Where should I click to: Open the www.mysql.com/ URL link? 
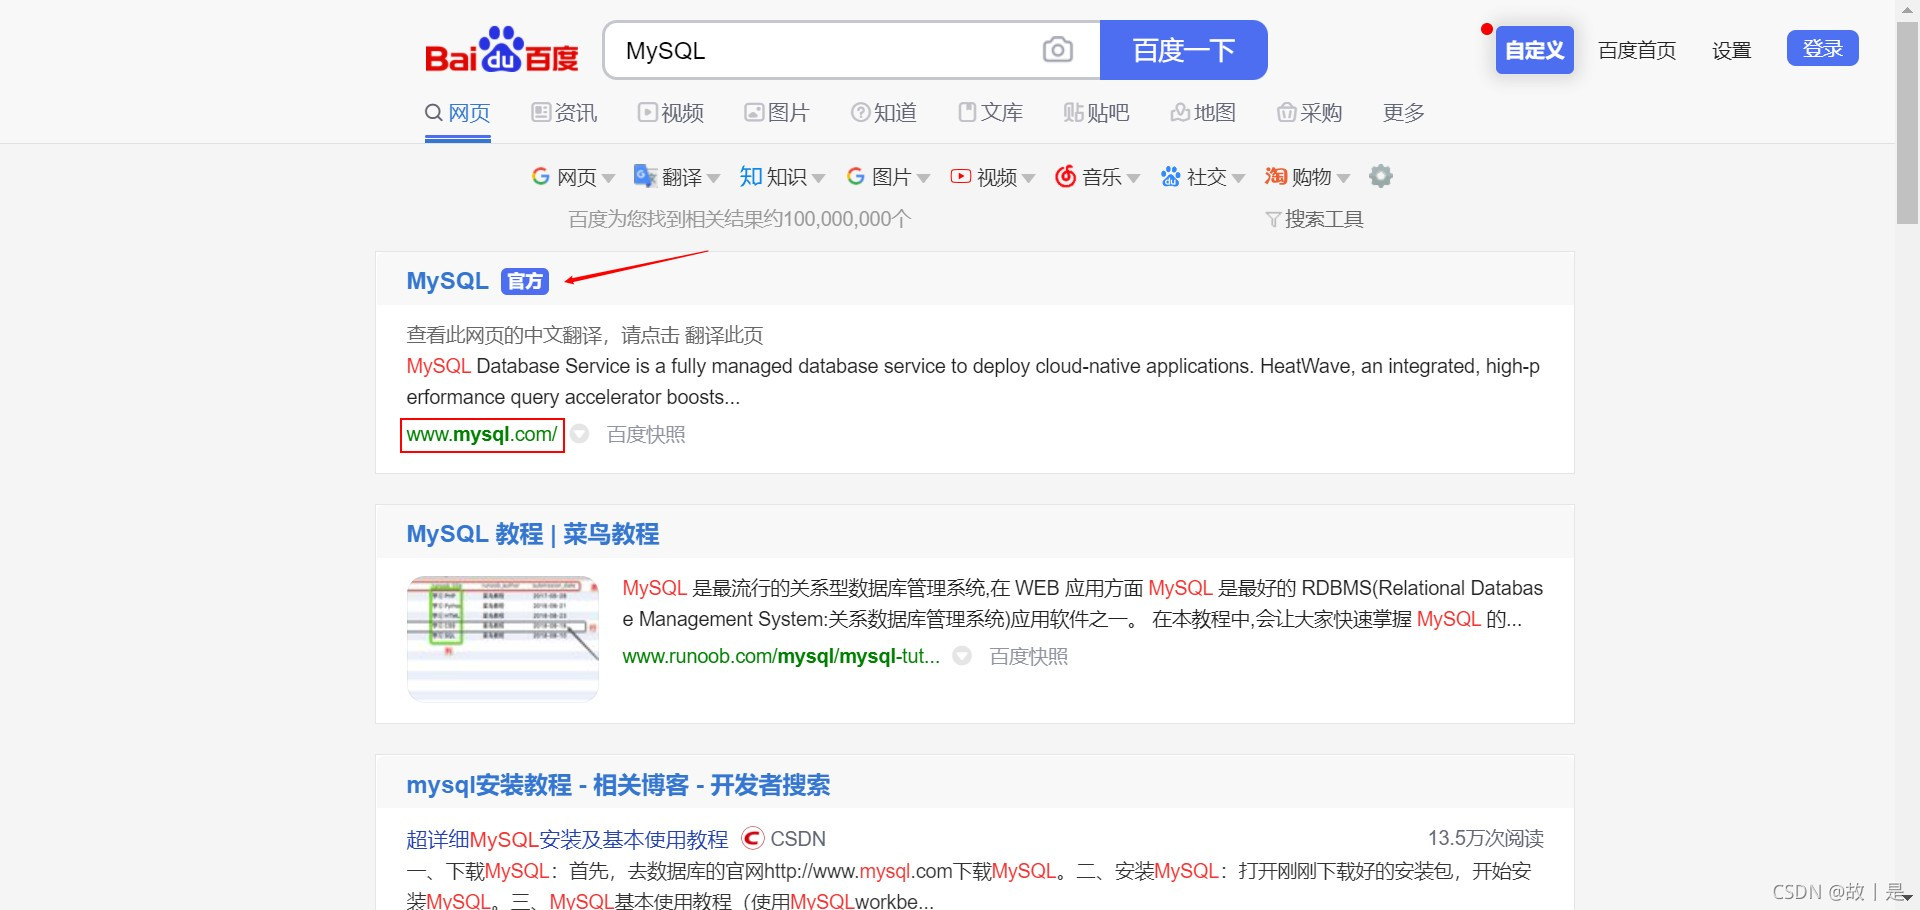482,435
